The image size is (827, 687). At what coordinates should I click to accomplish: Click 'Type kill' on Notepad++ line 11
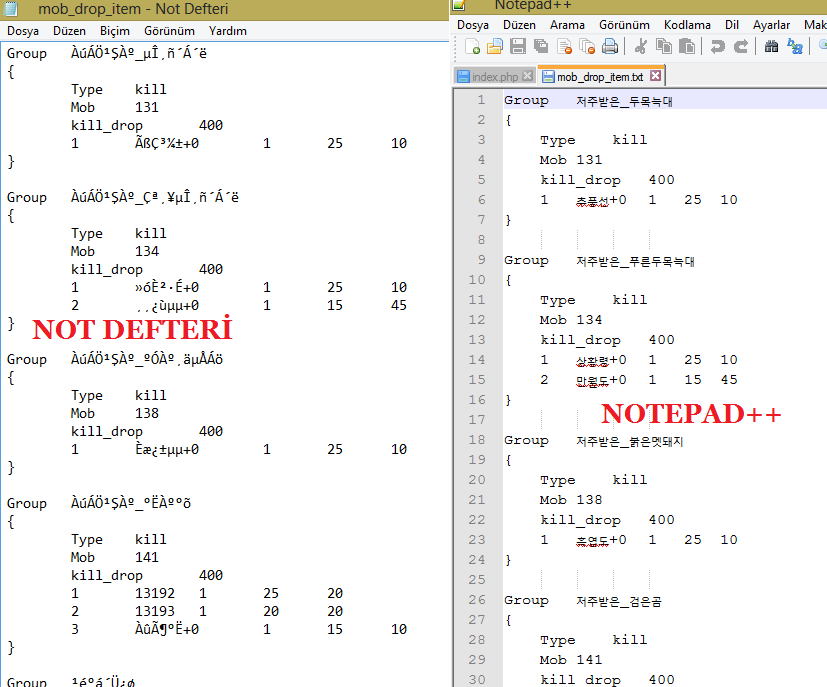593,300
